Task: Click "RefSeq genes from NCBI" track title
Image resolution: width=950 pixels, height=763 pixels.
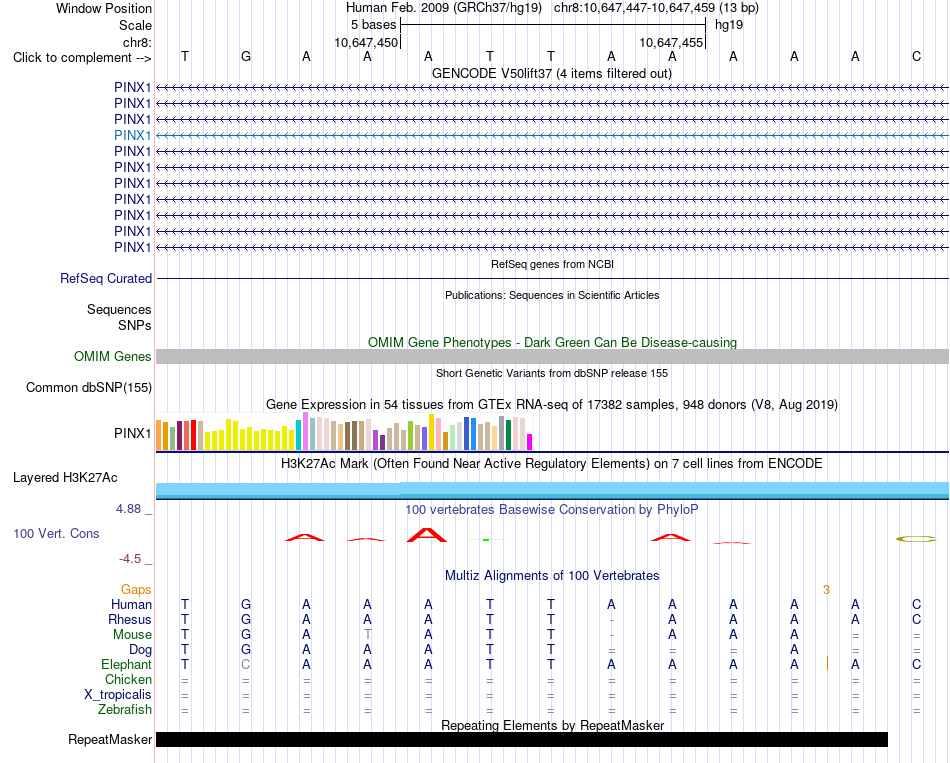Action: tap(552, 264)
